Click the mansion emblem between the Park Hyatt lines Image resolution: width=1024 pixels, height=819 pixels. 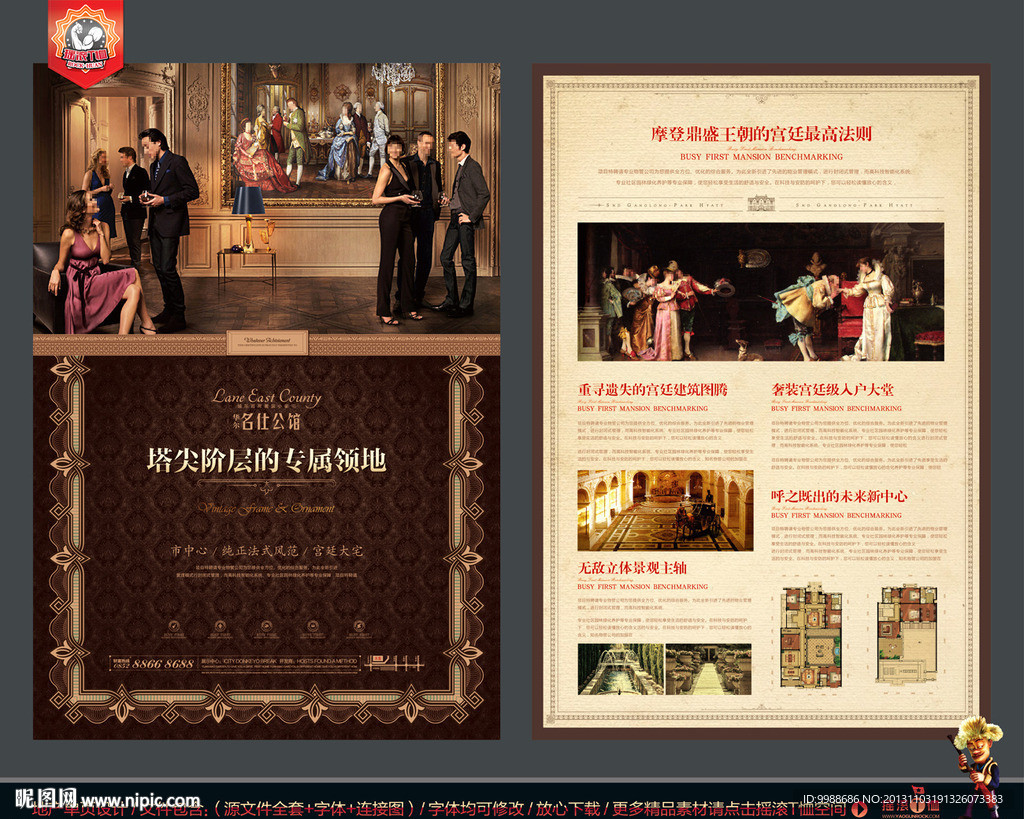tap(761, 204)
